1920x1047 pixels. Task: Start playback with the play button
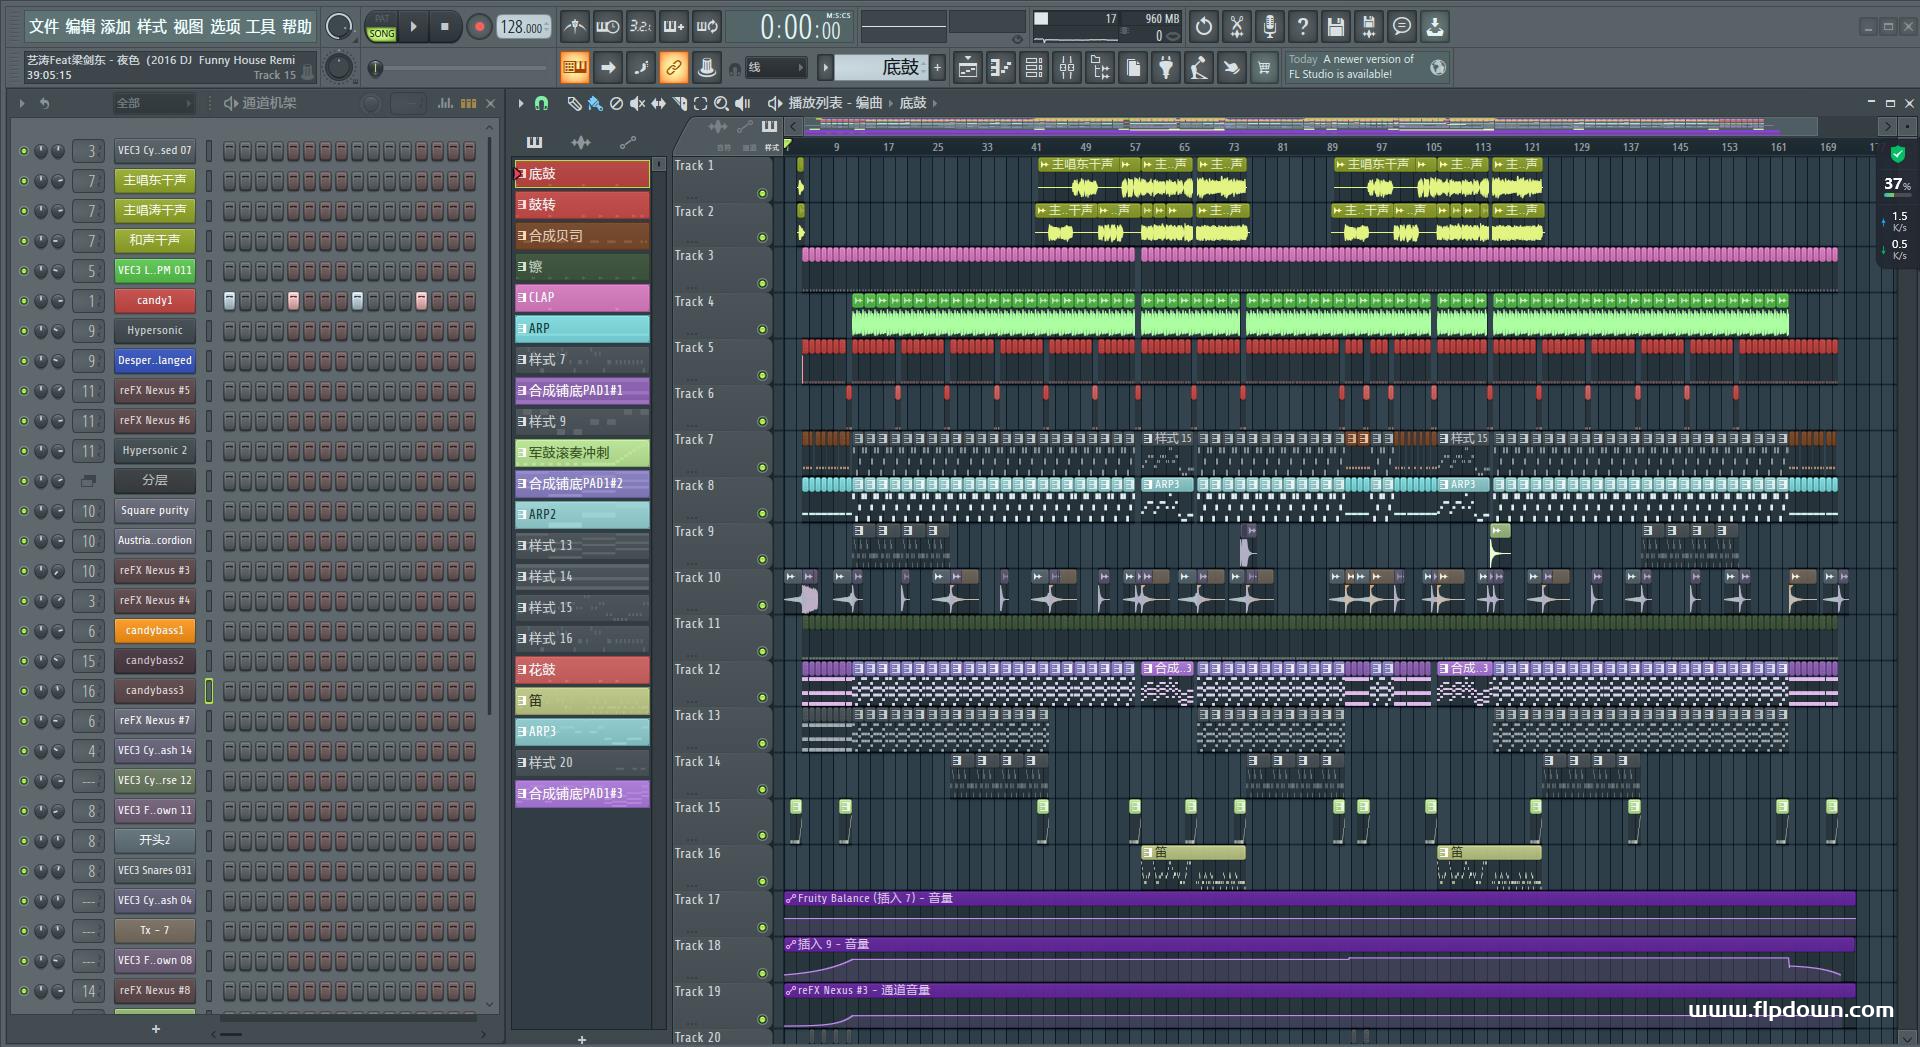coord(413,27)
